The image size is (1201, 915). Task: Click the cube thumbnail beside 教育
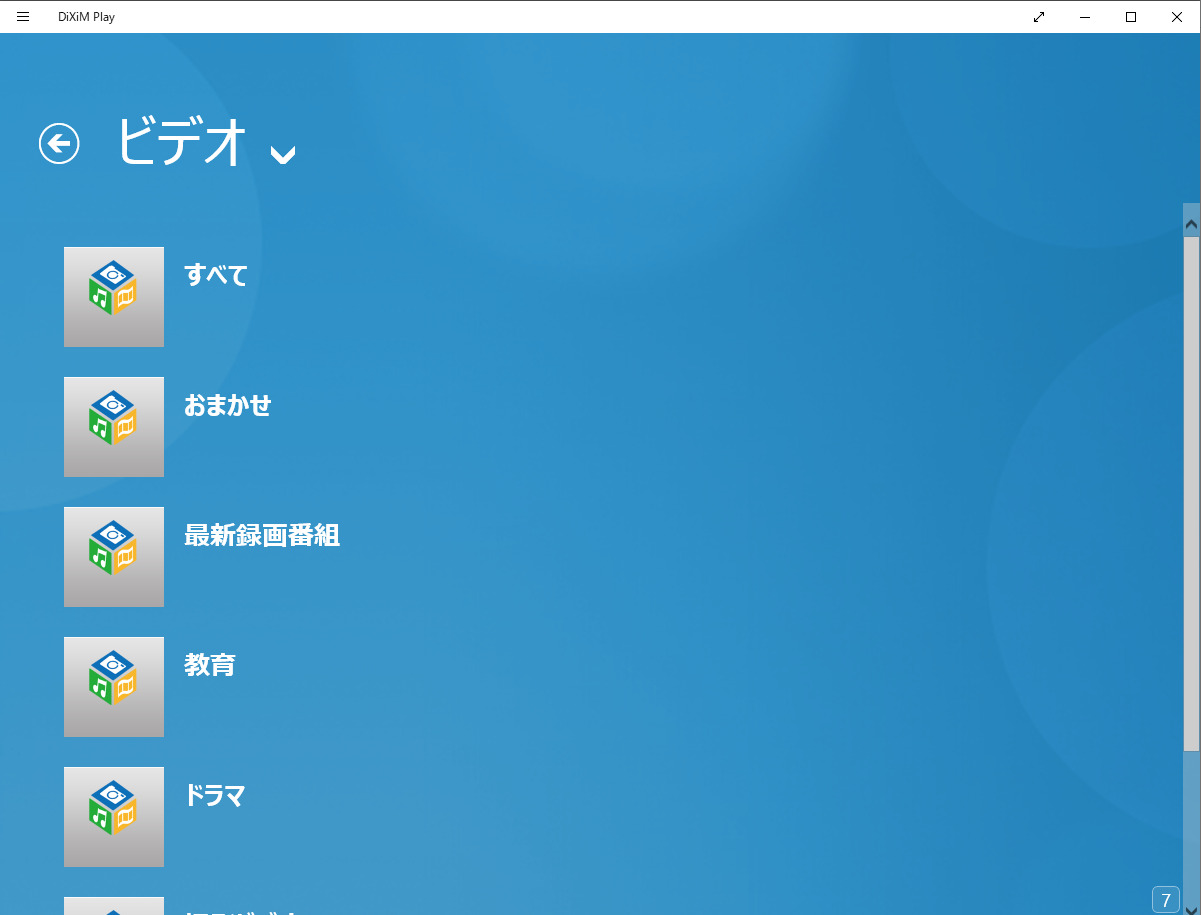[x=114, y=687]
